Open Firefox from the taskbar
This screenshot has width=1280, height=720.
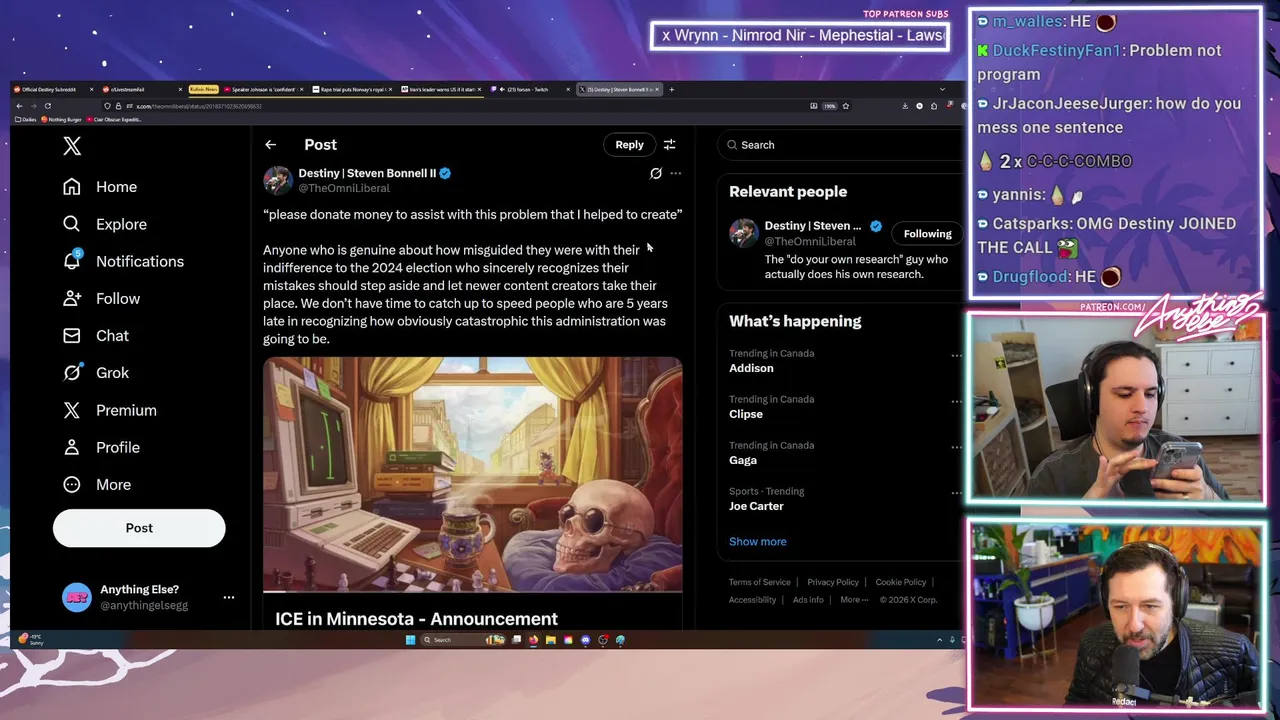tap(534, 640)
